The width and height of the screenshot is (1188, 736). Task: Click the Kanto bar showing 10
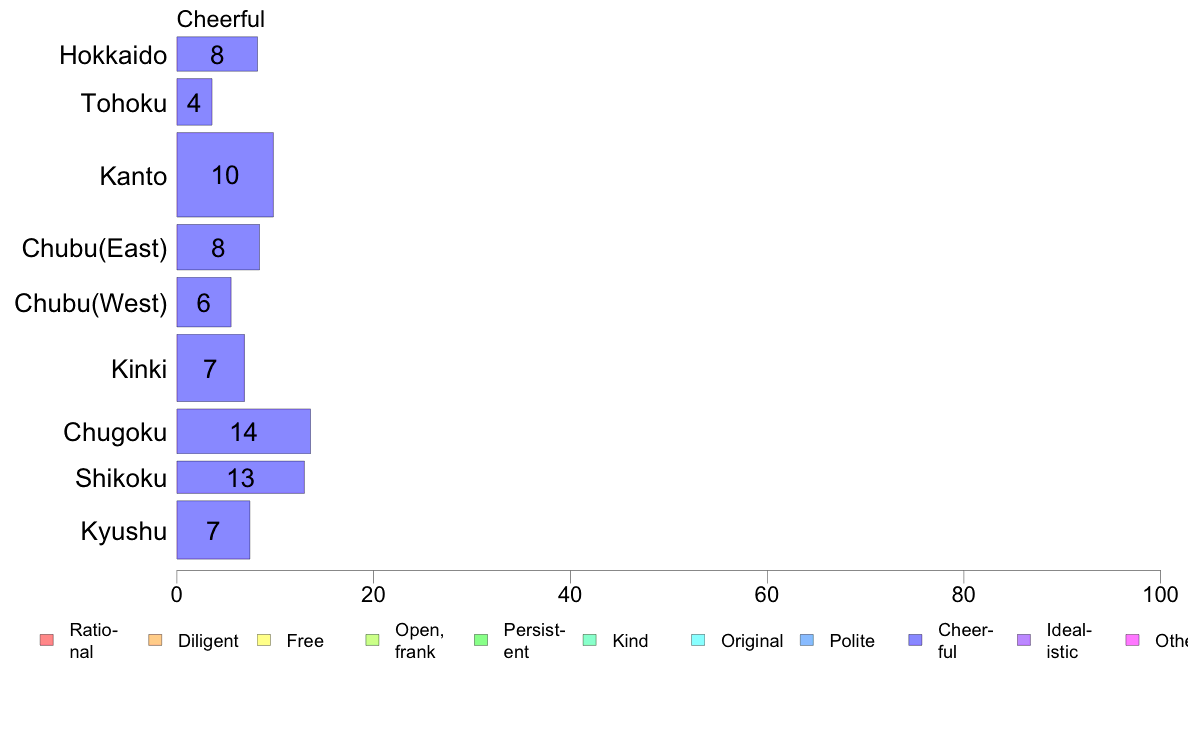coord(225,174)
